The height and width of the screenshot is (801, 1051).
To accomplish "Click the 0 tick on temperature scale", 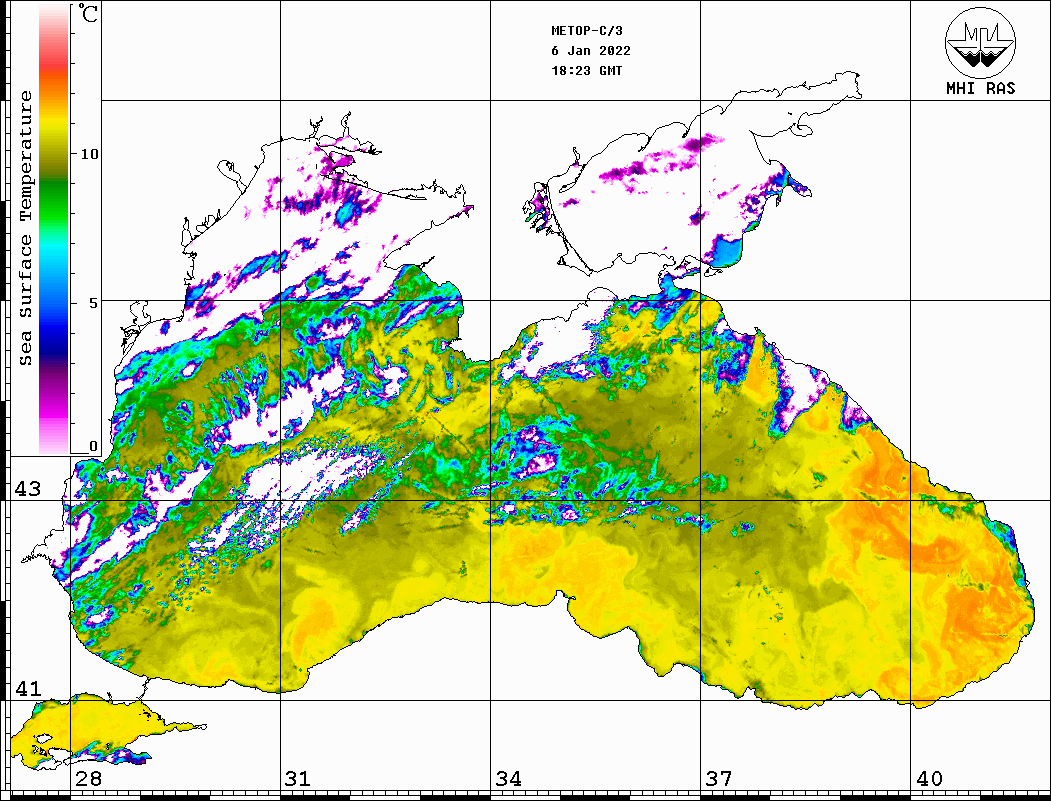I will (93, 446).
